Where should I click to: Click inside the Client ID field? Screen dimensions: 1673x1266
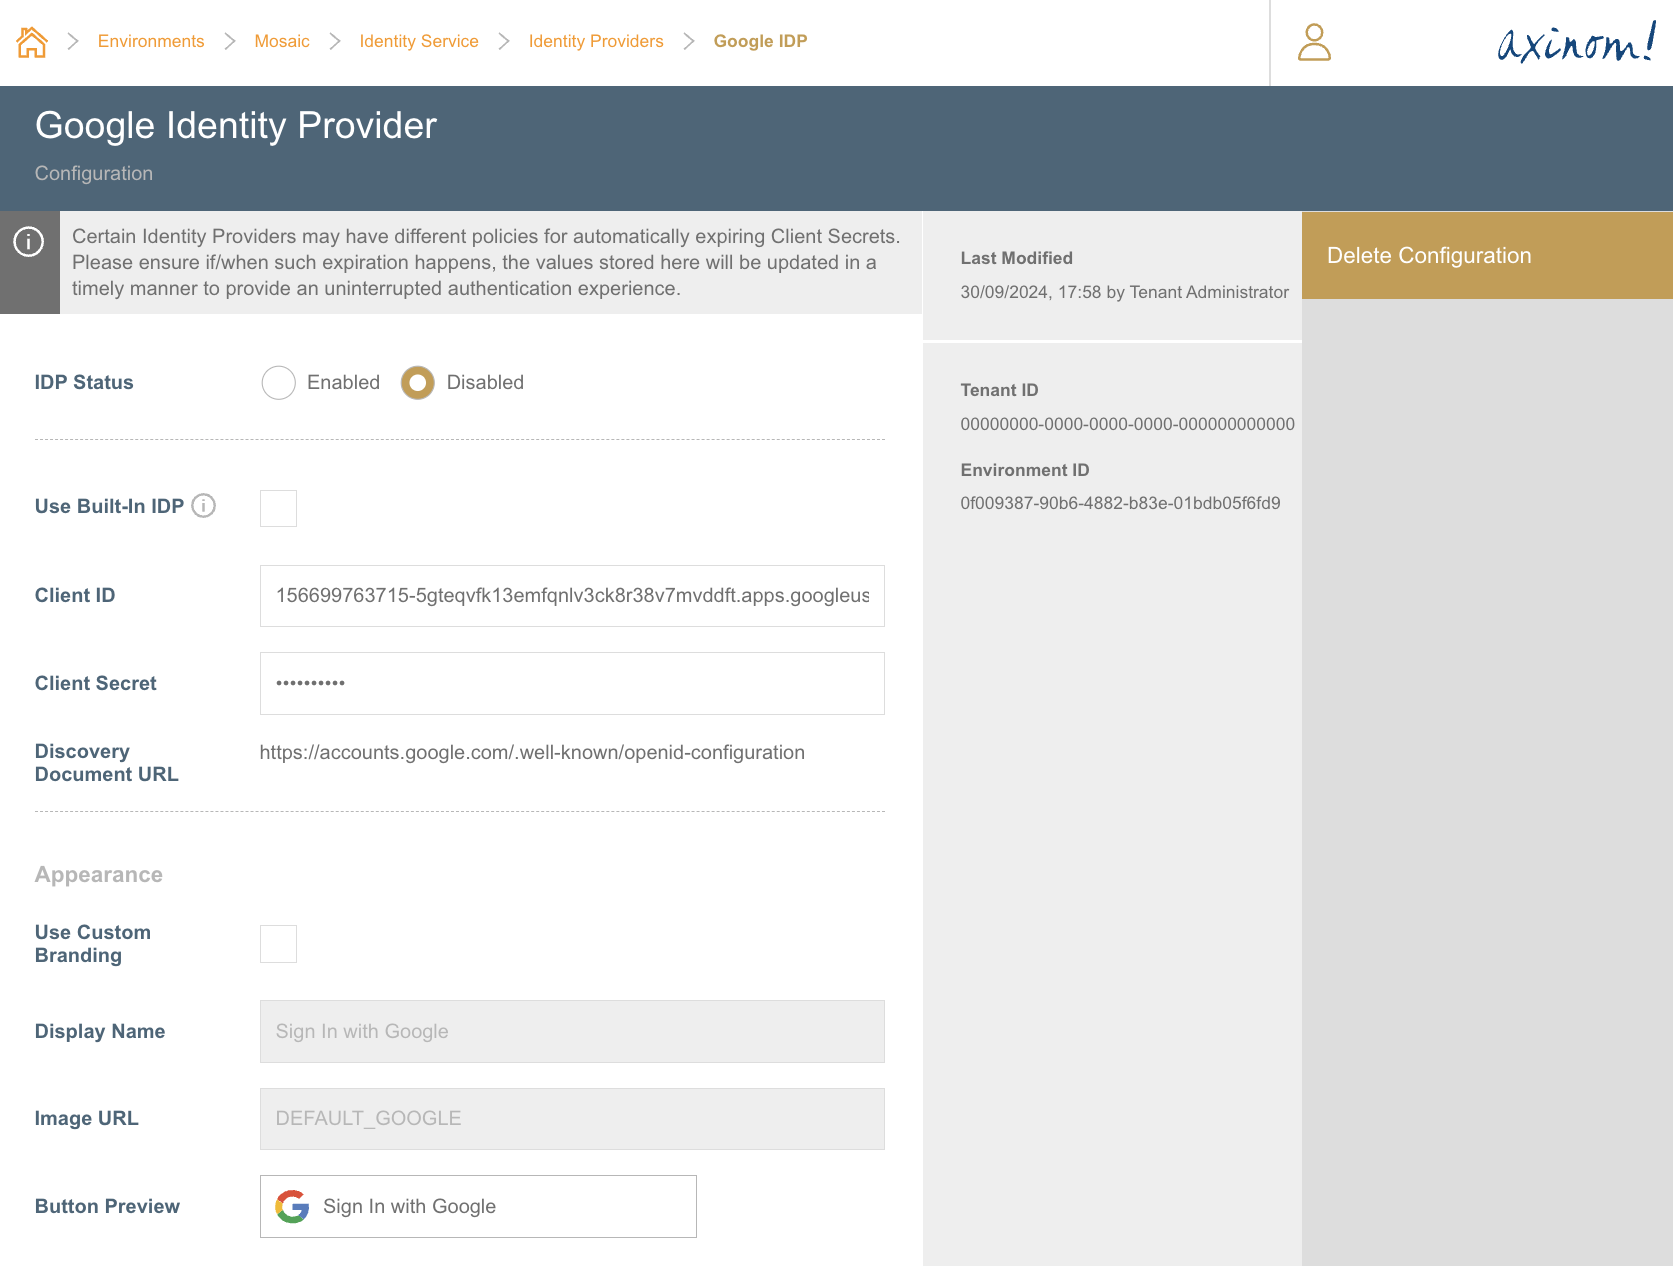click(571, 595)
